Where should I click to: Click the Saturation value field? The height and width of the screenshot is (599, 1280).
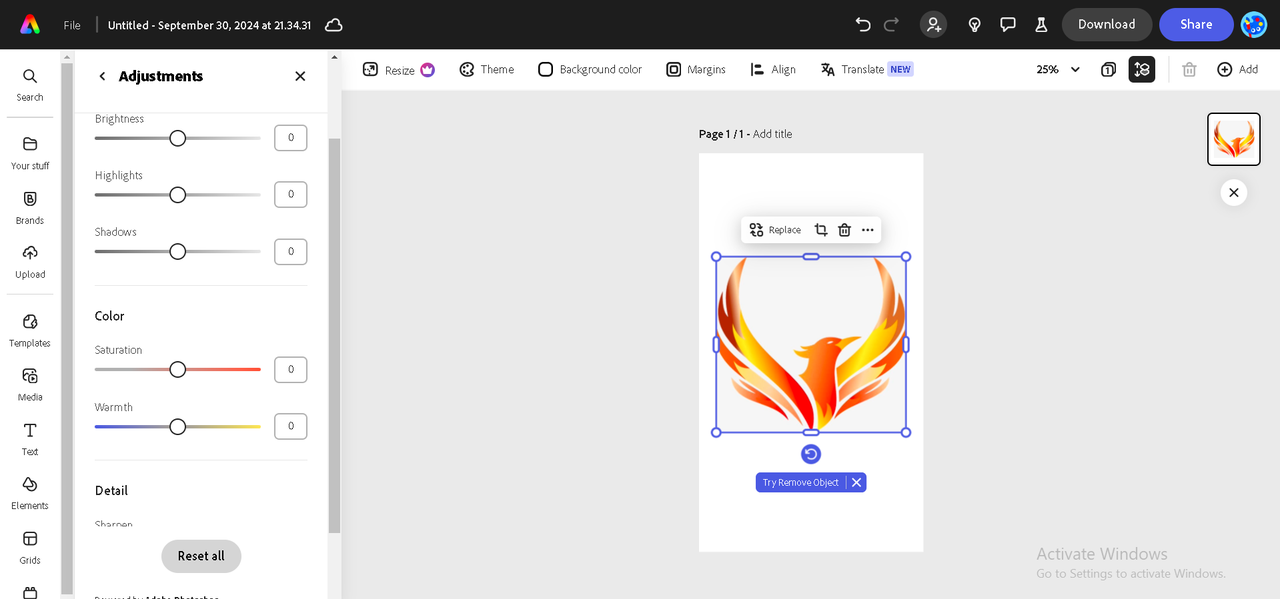[x=291, y=369]
